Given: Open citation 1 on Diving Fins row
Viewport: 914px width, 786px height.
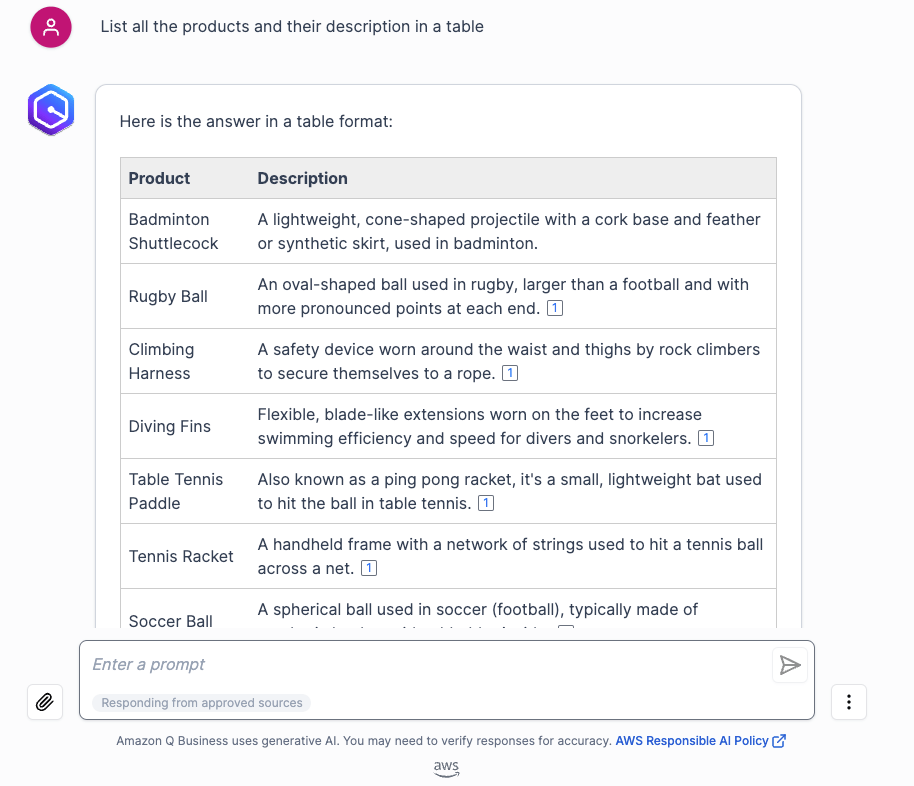Looking at the screenshot, I should tap(706, 438).
